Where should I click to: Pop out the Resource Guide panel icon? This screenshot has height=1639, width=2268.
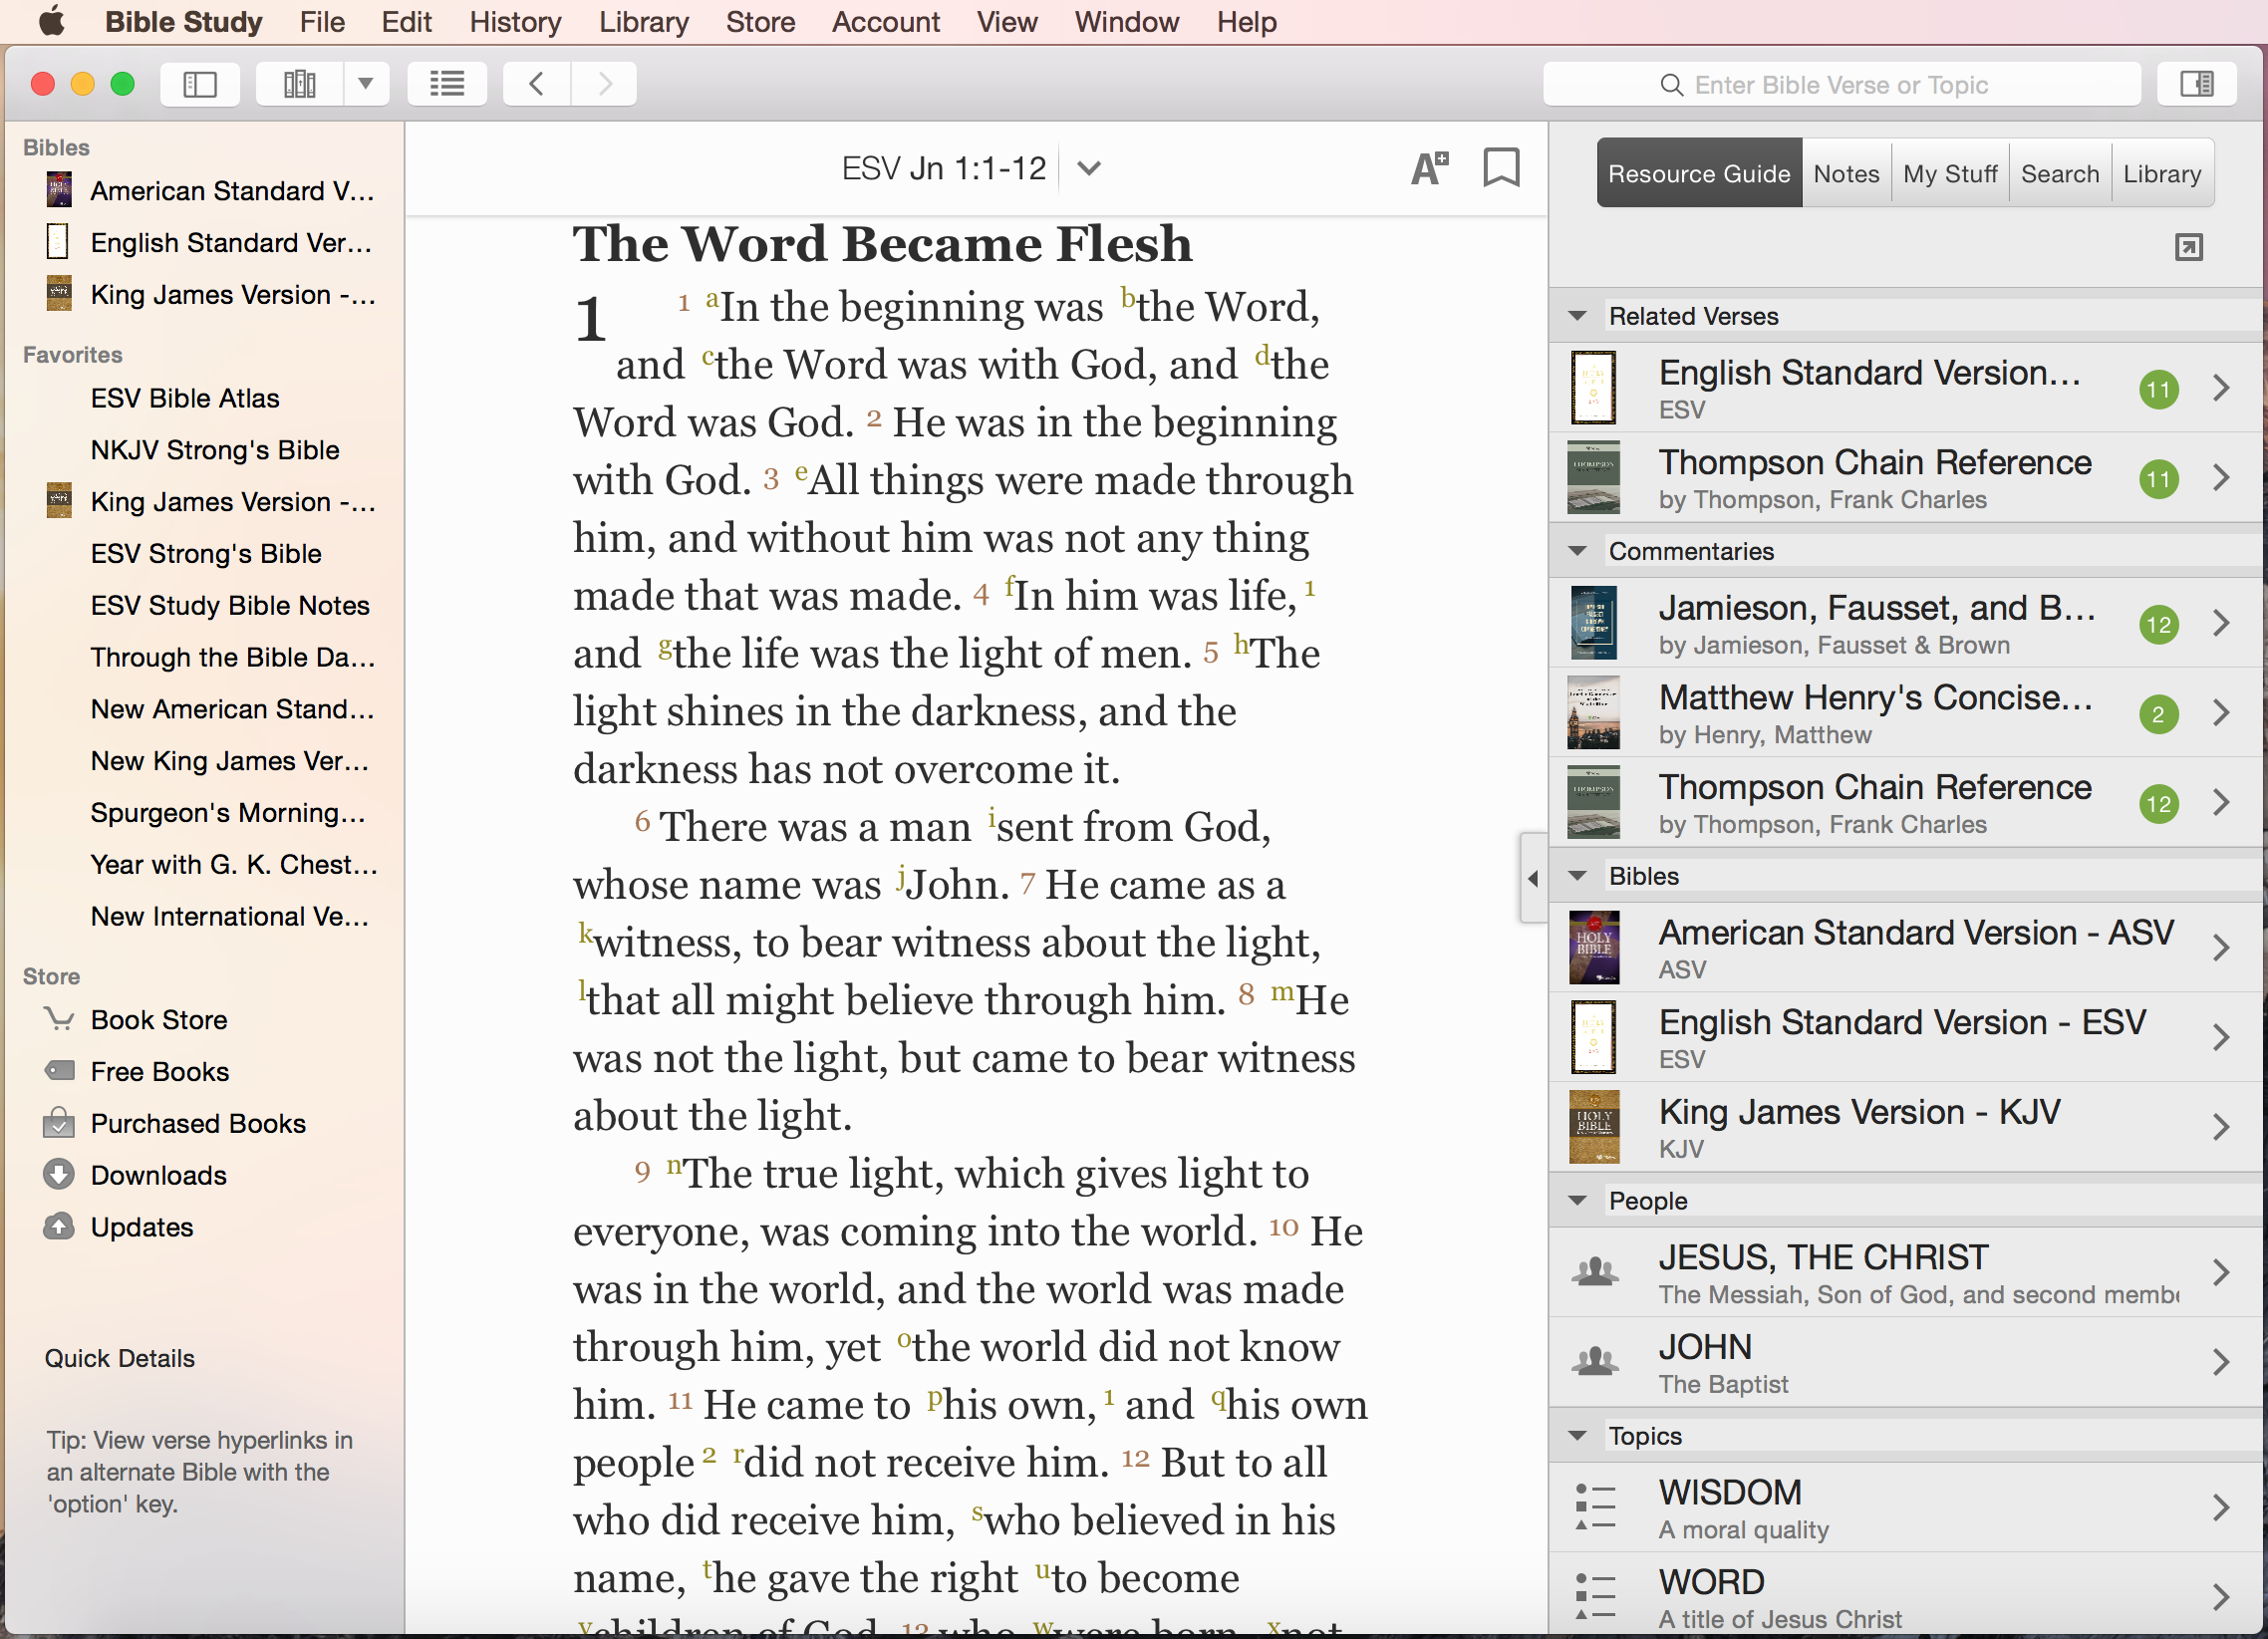(x=2188, y=247)
